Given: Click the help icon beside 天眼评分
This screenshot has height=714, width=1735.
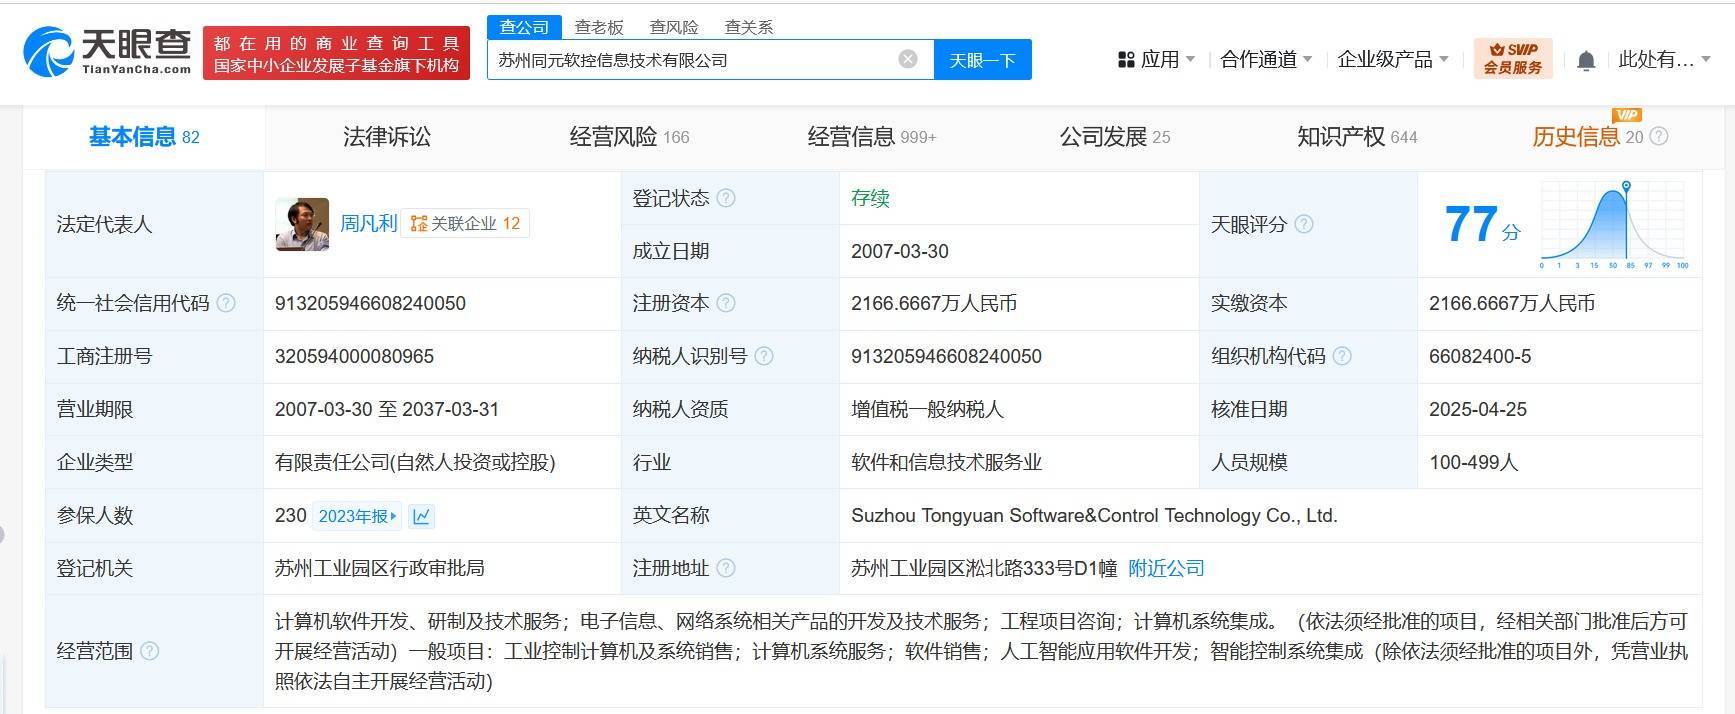Looking at the screenshot, I should 1304,224.
